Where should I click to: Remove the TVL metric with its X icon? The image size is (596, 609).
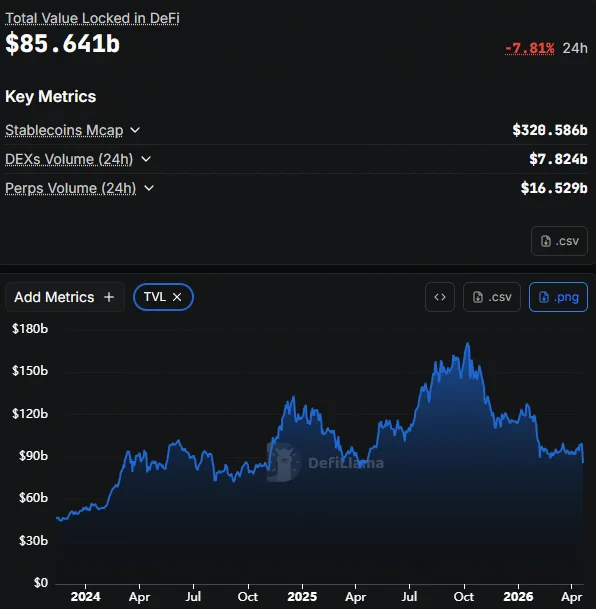[x=177, y=297]
